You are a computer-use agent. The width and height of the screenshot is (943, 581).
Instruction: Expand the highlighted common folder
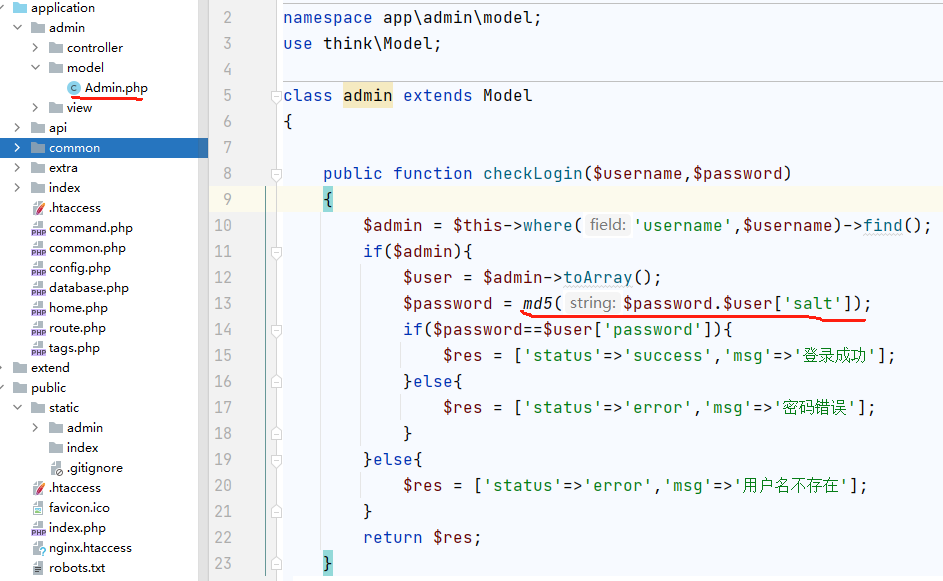(17, 148)
